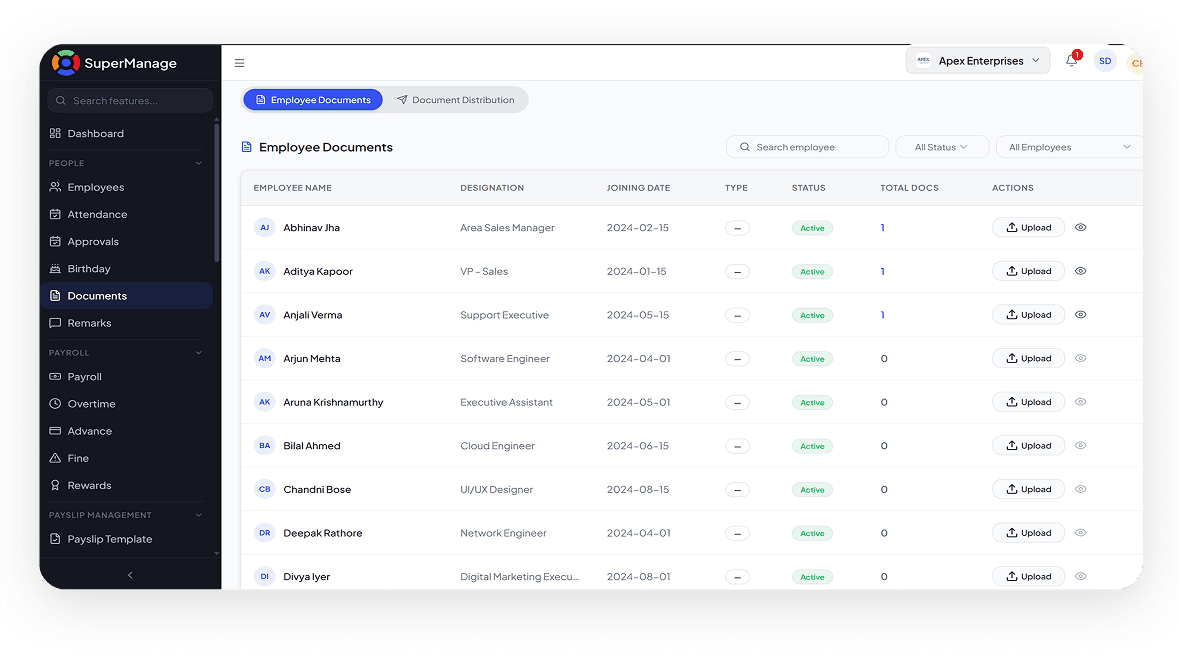Click the type dash badge for Bilal Ahmed
The width and height of the screenshot is (1179, 657).
(738, 446)
